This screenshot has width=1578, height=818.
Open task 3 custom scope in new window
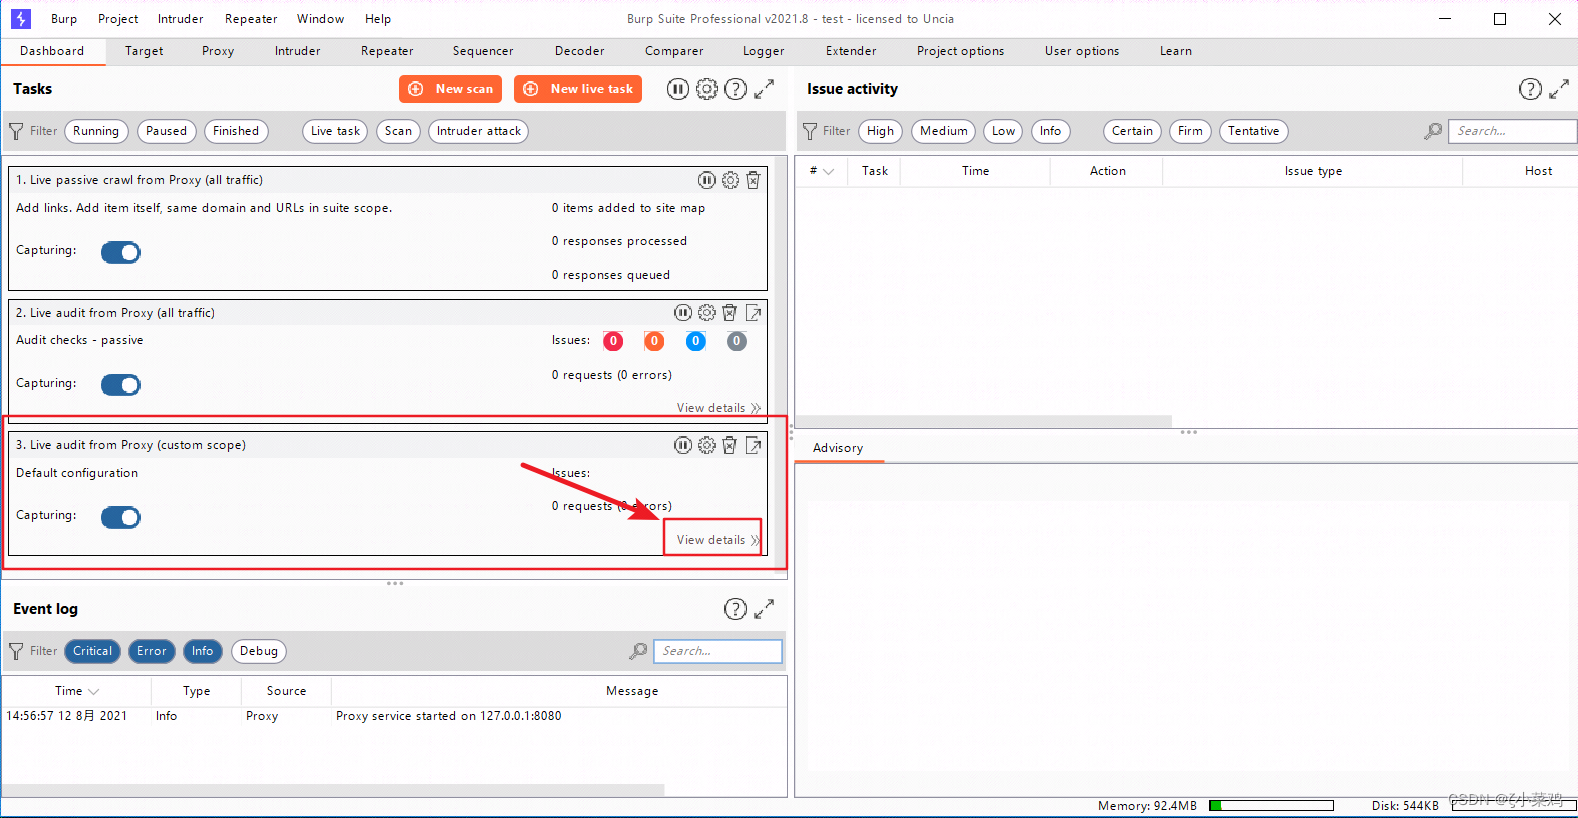754,445
